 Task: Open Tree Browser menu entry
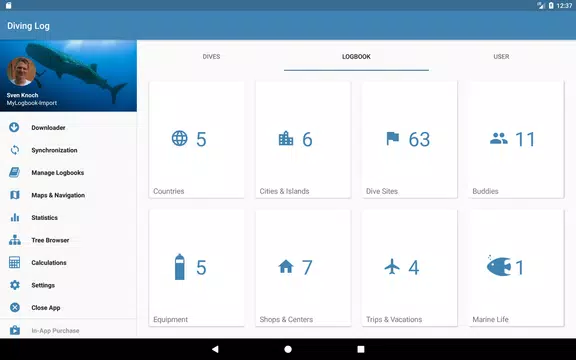68,240
